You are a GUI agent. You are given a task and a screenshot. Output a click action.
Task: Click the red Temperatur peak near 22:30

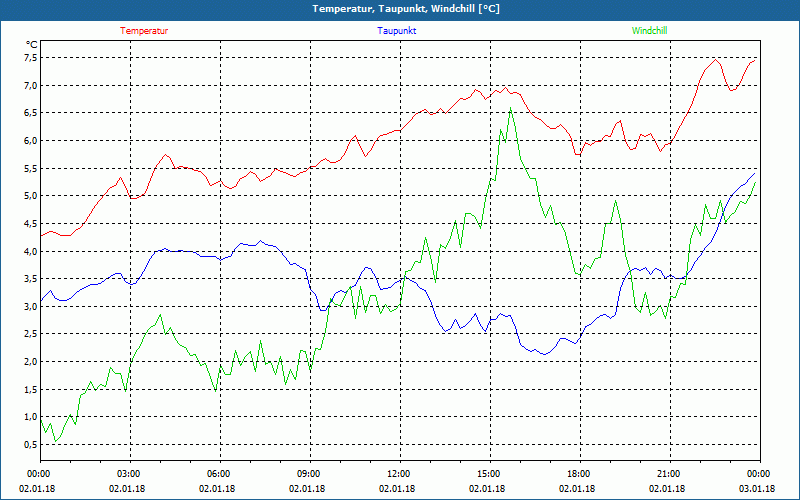click(715, 60)
